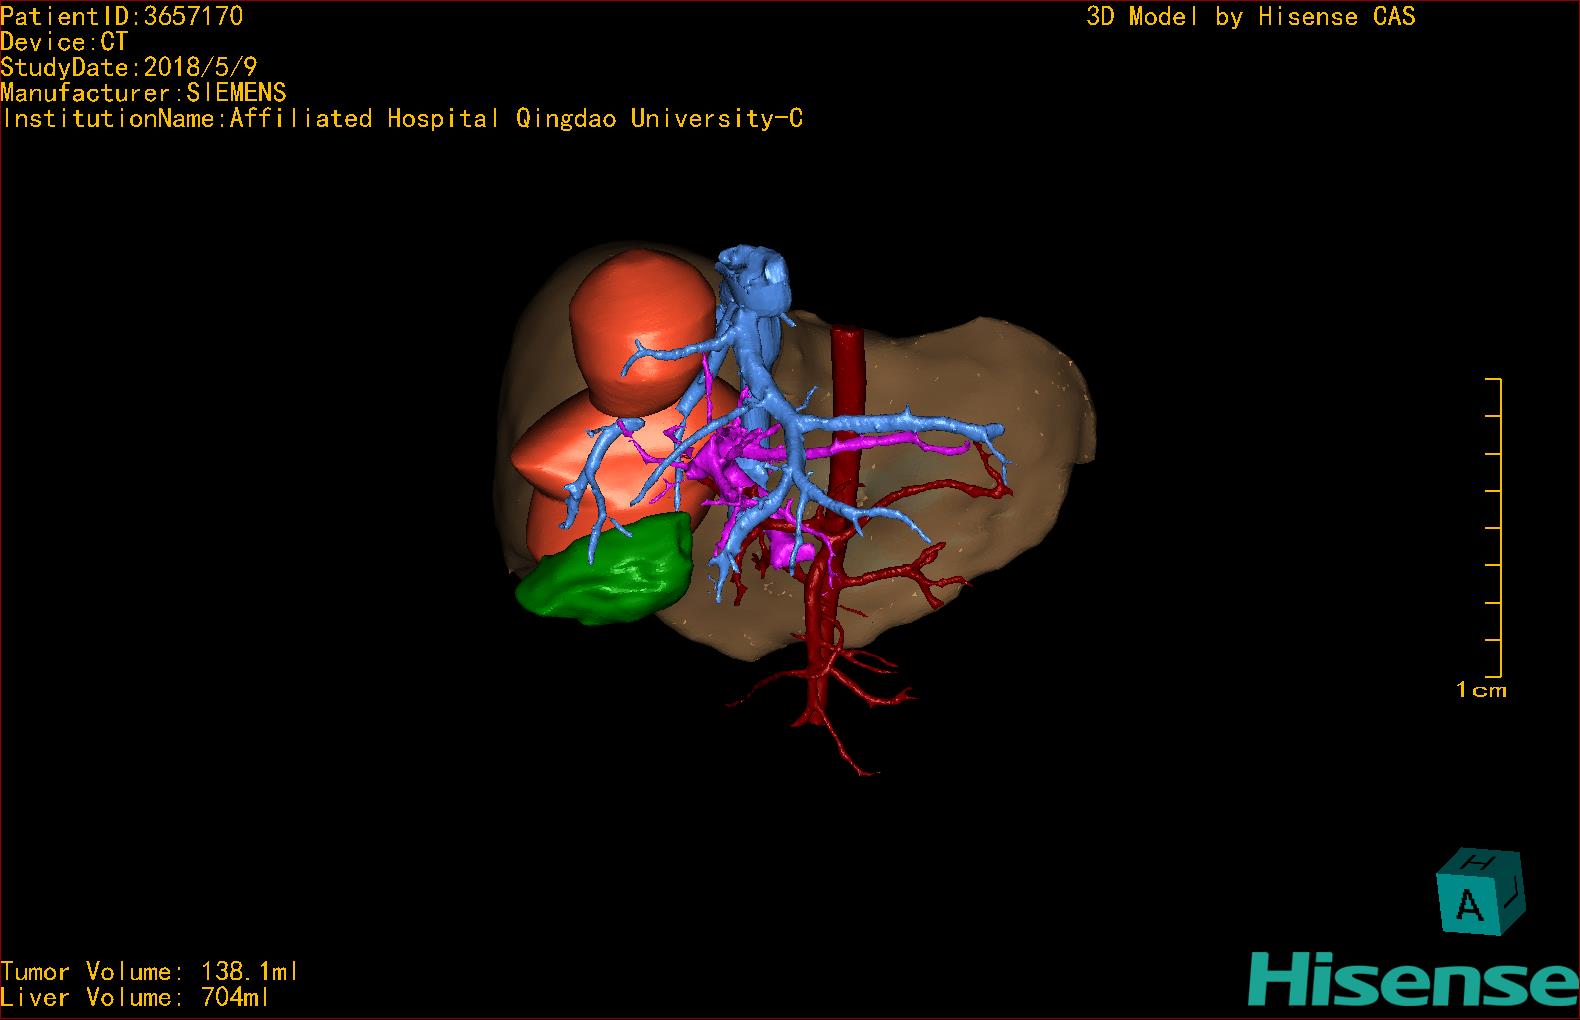This screenshot has height=1020, width=1580.
Task: Click the StudyDate:2018/5/9 text
Action: coord(129,68)
